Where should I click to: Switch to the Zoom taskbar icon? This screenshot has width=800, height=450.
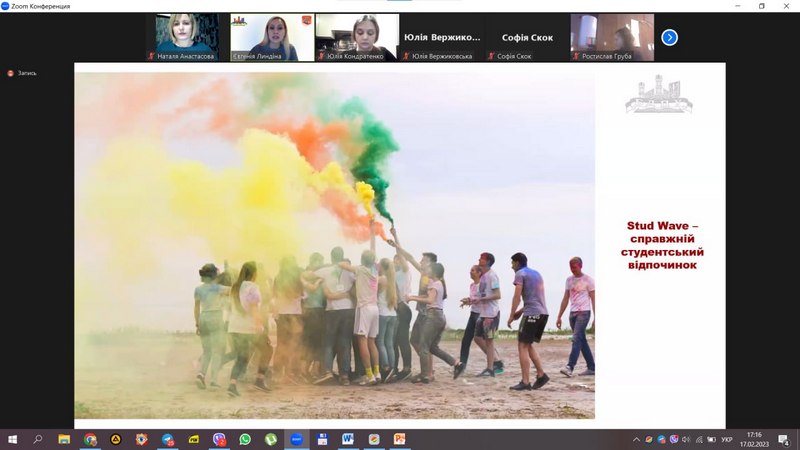tap(296, 439)
